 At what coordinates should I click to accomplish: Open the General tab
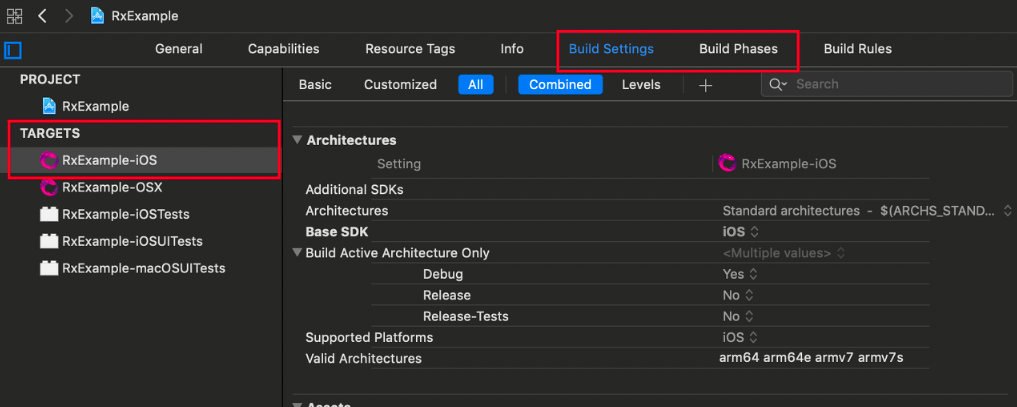[179, 49]
